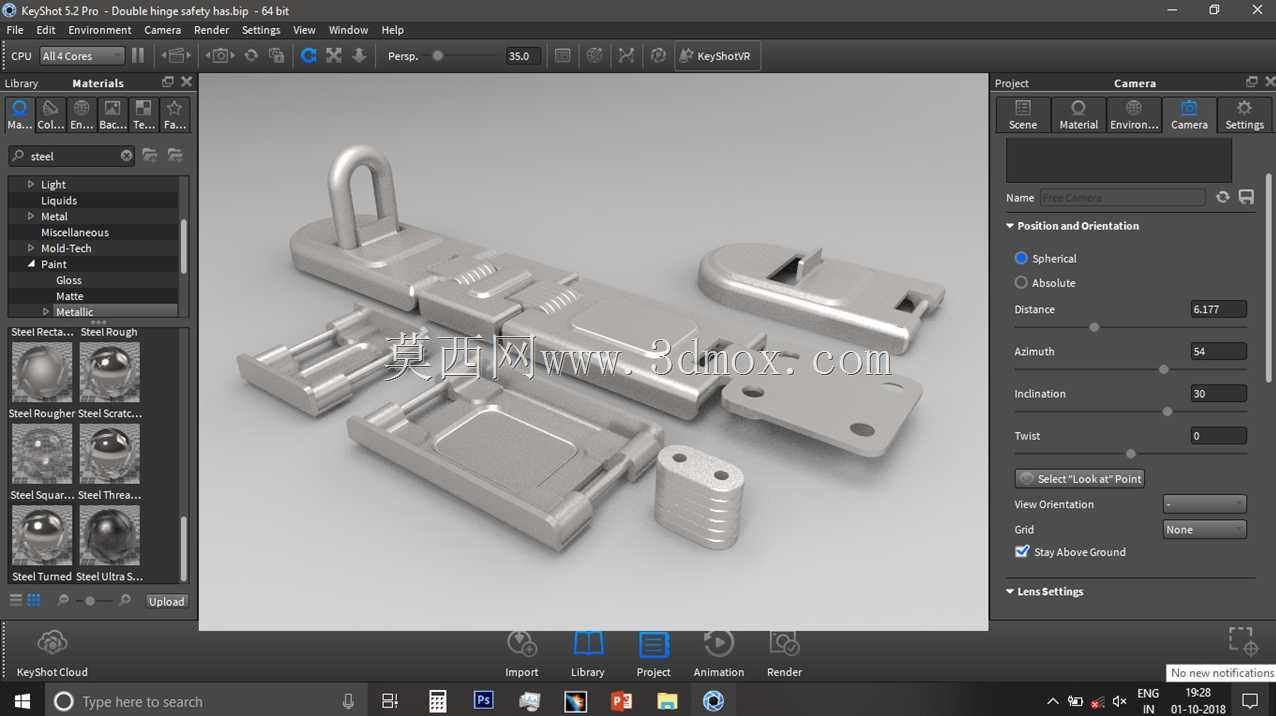The height and width of the screenshot is (716, 1276).
Task: Open KeyShot Cloud
Action: (x=52, y=652)
